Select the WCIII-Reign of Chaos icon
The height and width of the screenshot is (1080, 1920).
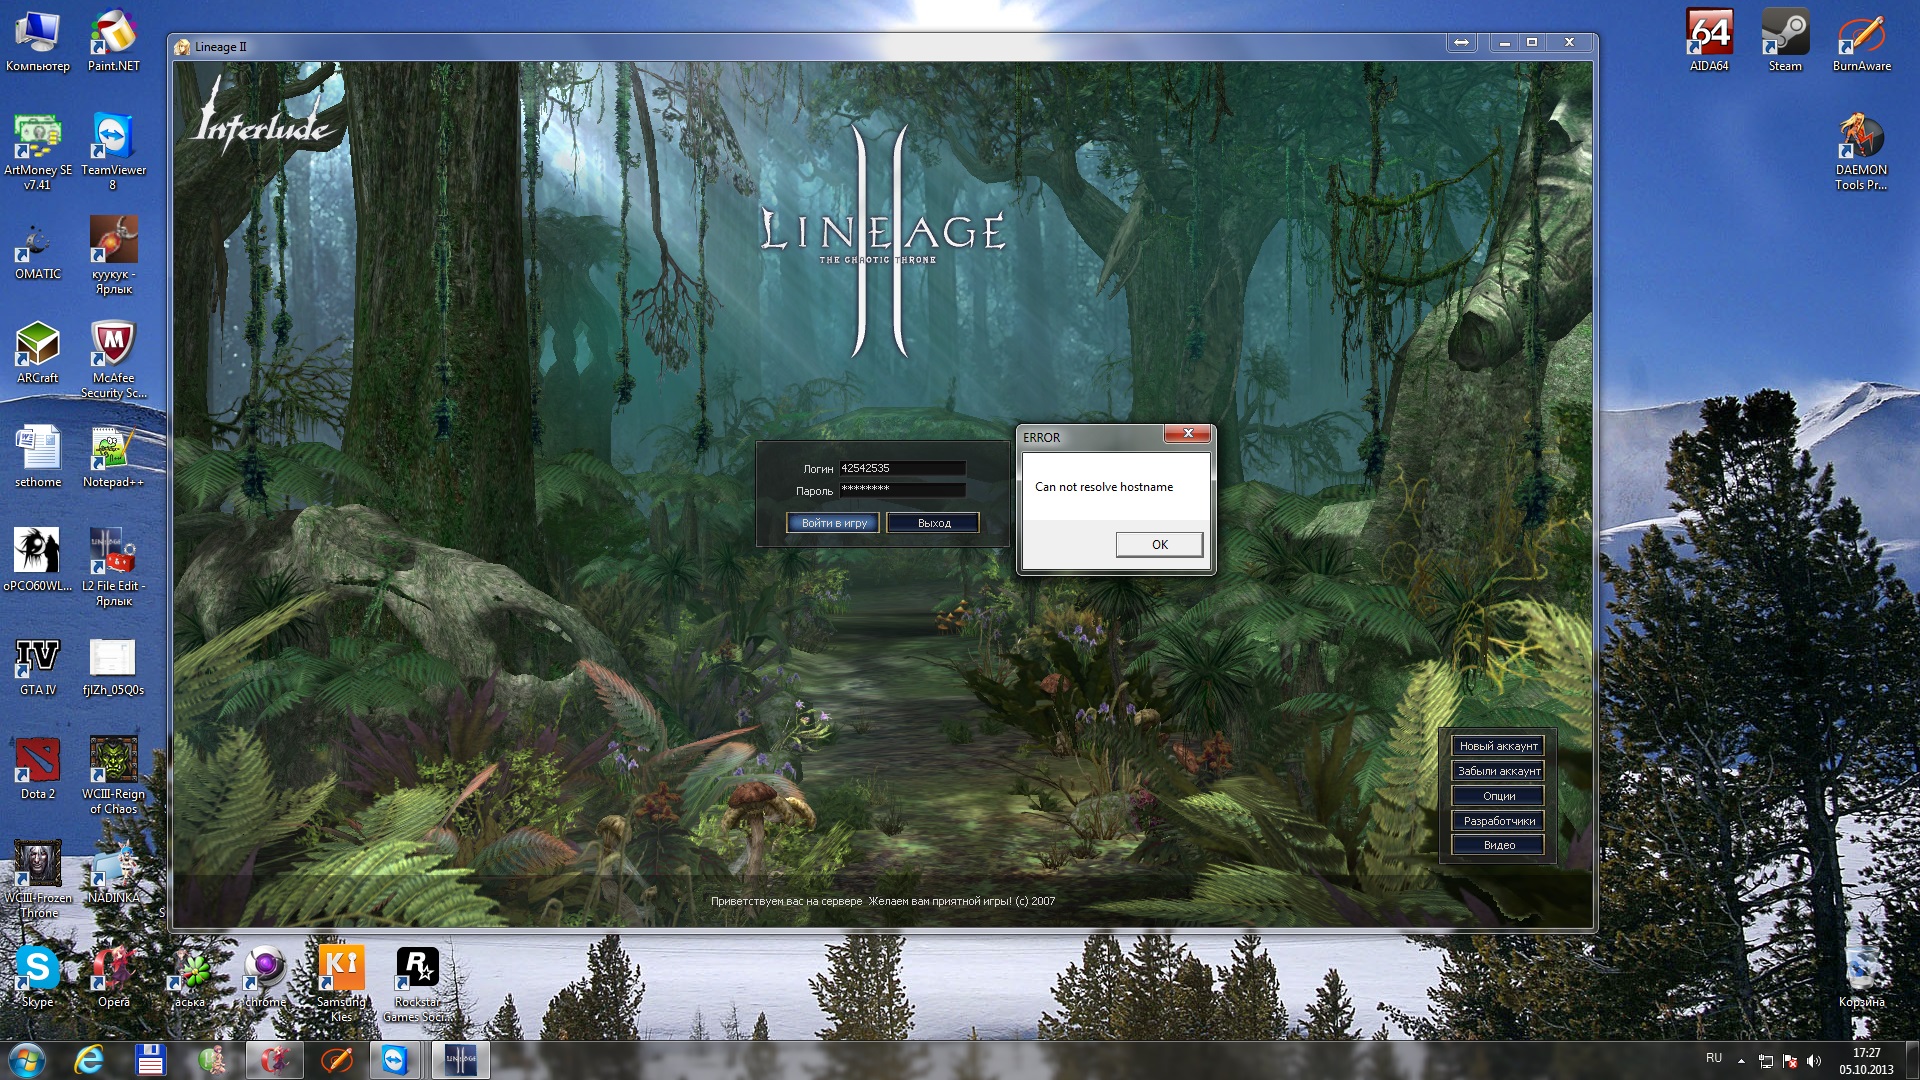point(114,776)
